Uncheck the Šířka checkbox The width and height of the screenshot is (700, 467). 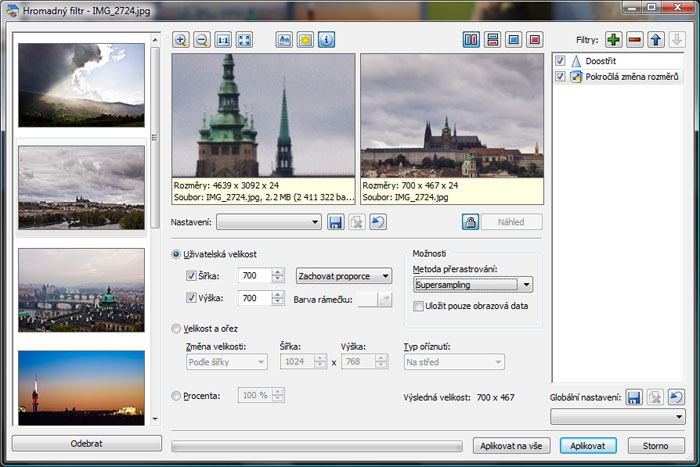(x=192, y=276)
